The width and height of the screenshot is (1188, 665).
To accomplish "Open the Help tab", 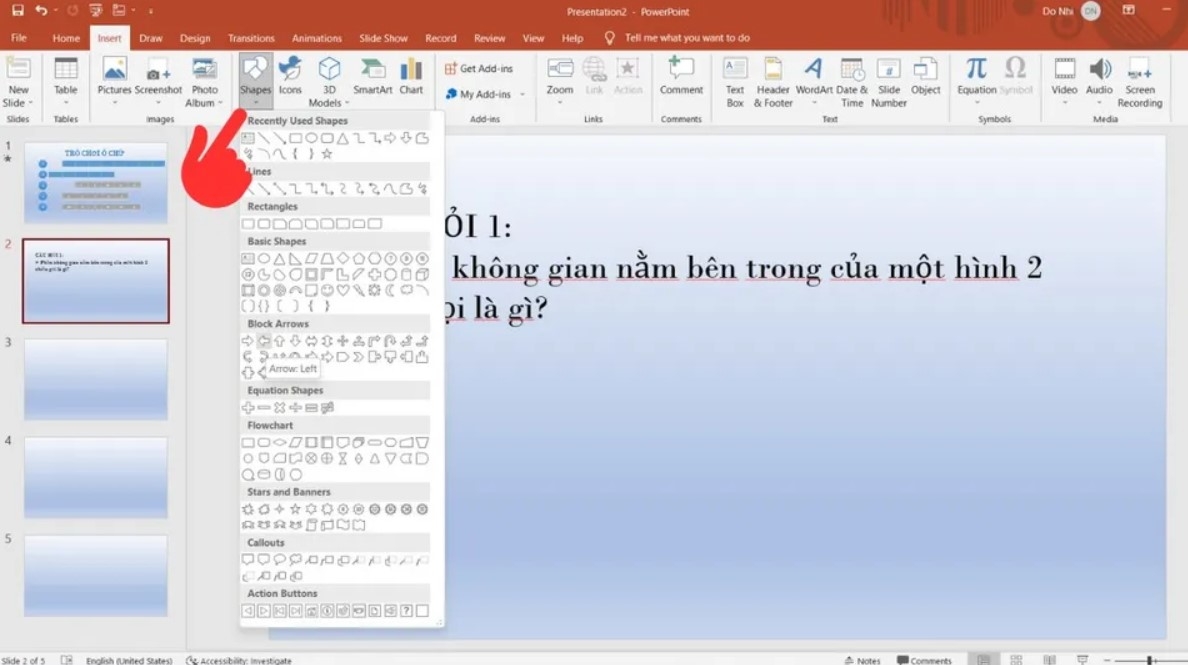I will 572,38.
